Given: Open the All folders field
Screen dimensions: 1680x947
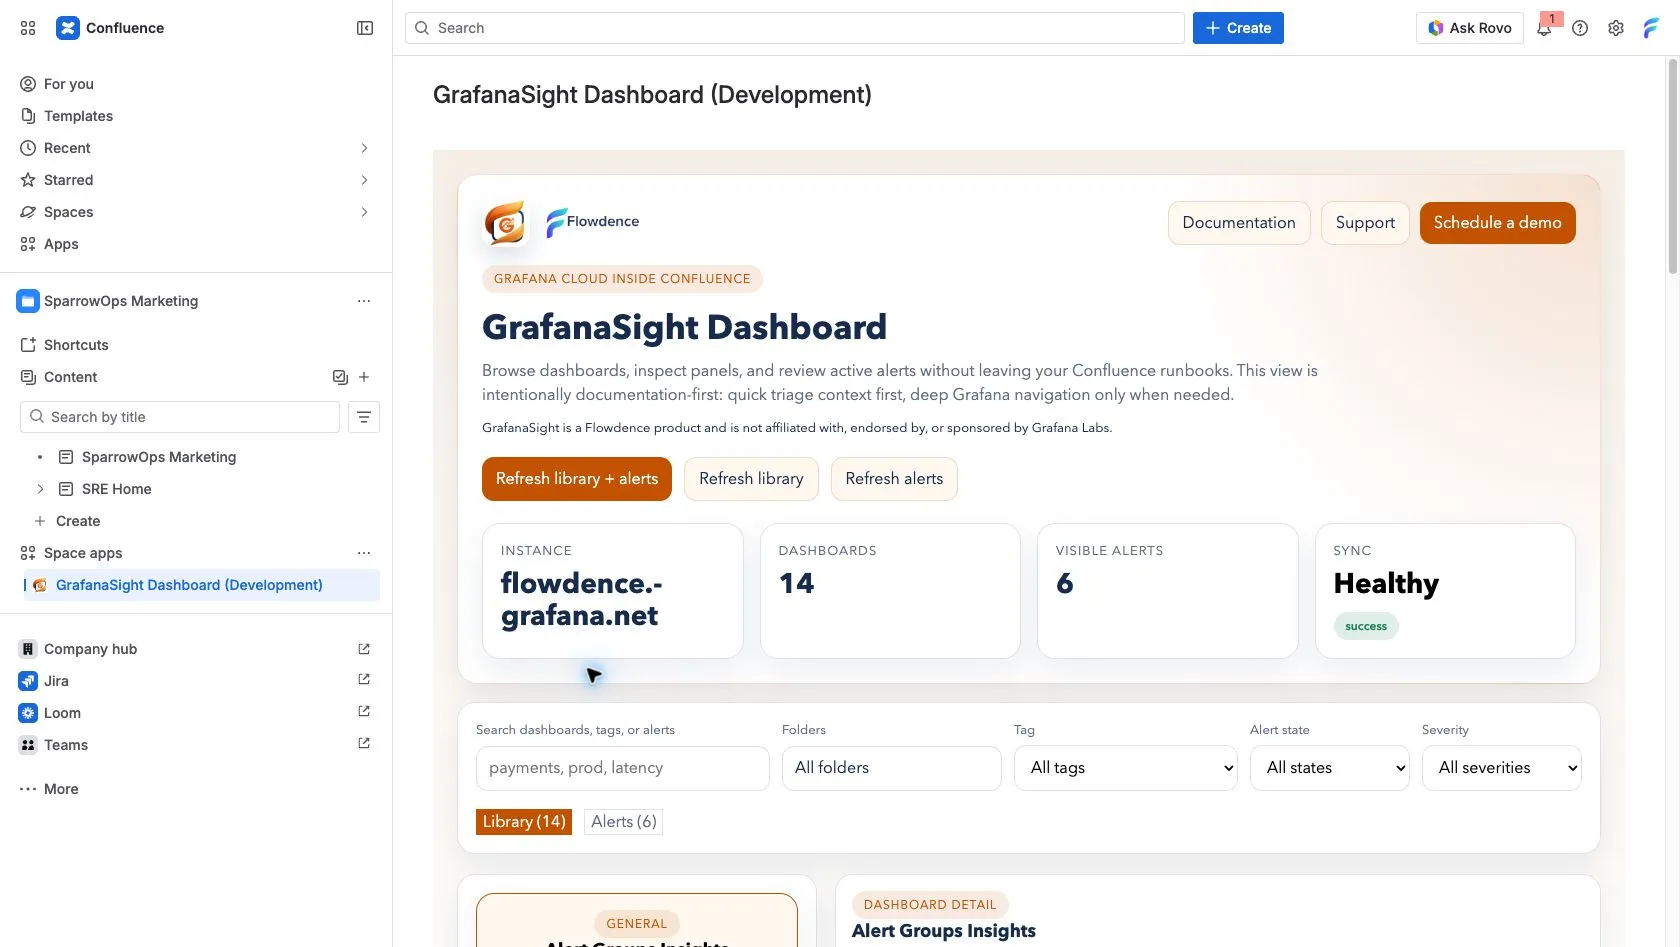Looking at the screenshot, I should [x=892, y=768].
